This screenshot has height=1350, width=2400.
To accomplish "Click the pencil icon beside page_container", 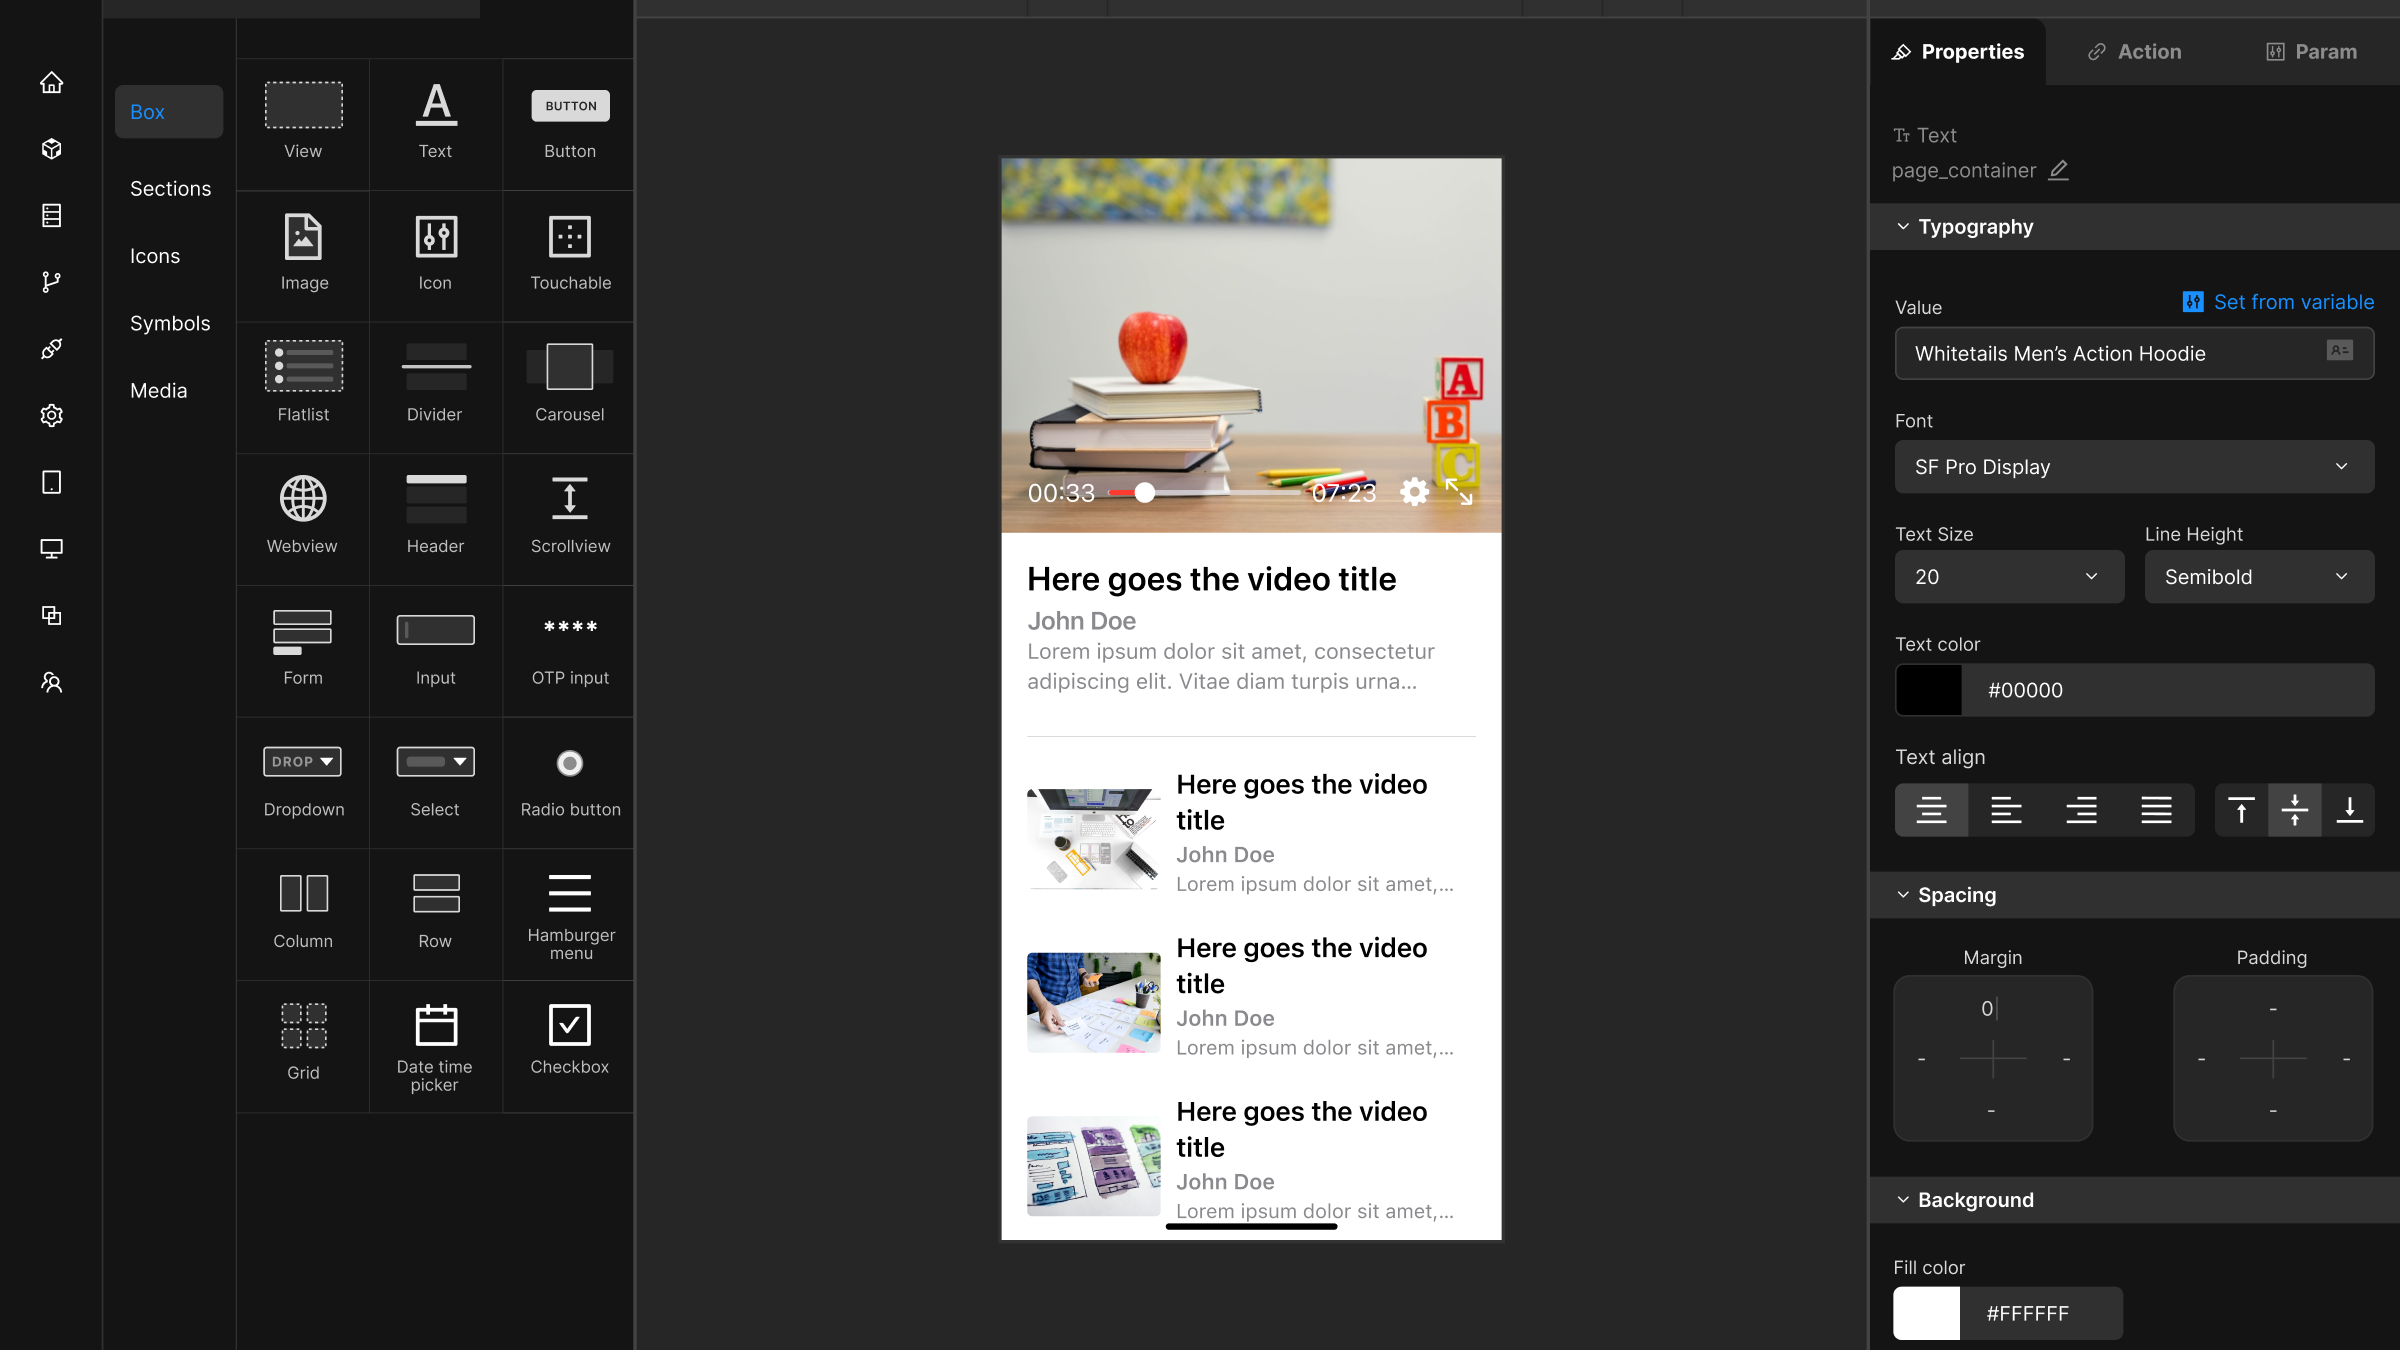I will (2058, 171).
